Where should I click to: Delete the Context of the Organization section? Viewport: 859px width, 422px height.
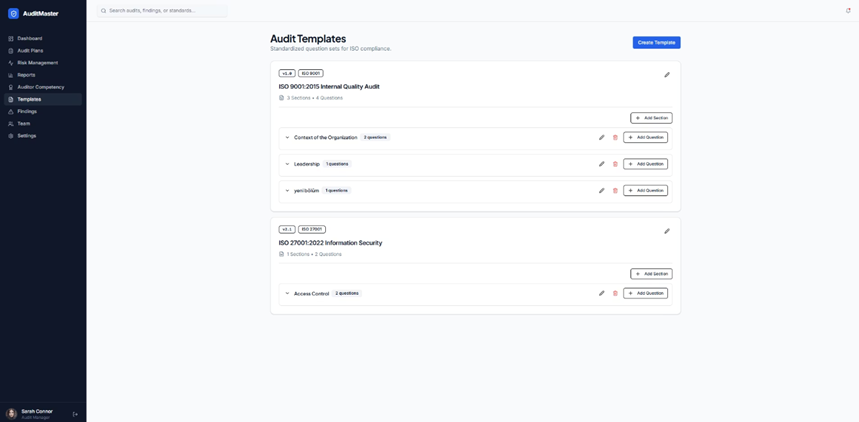615,138
